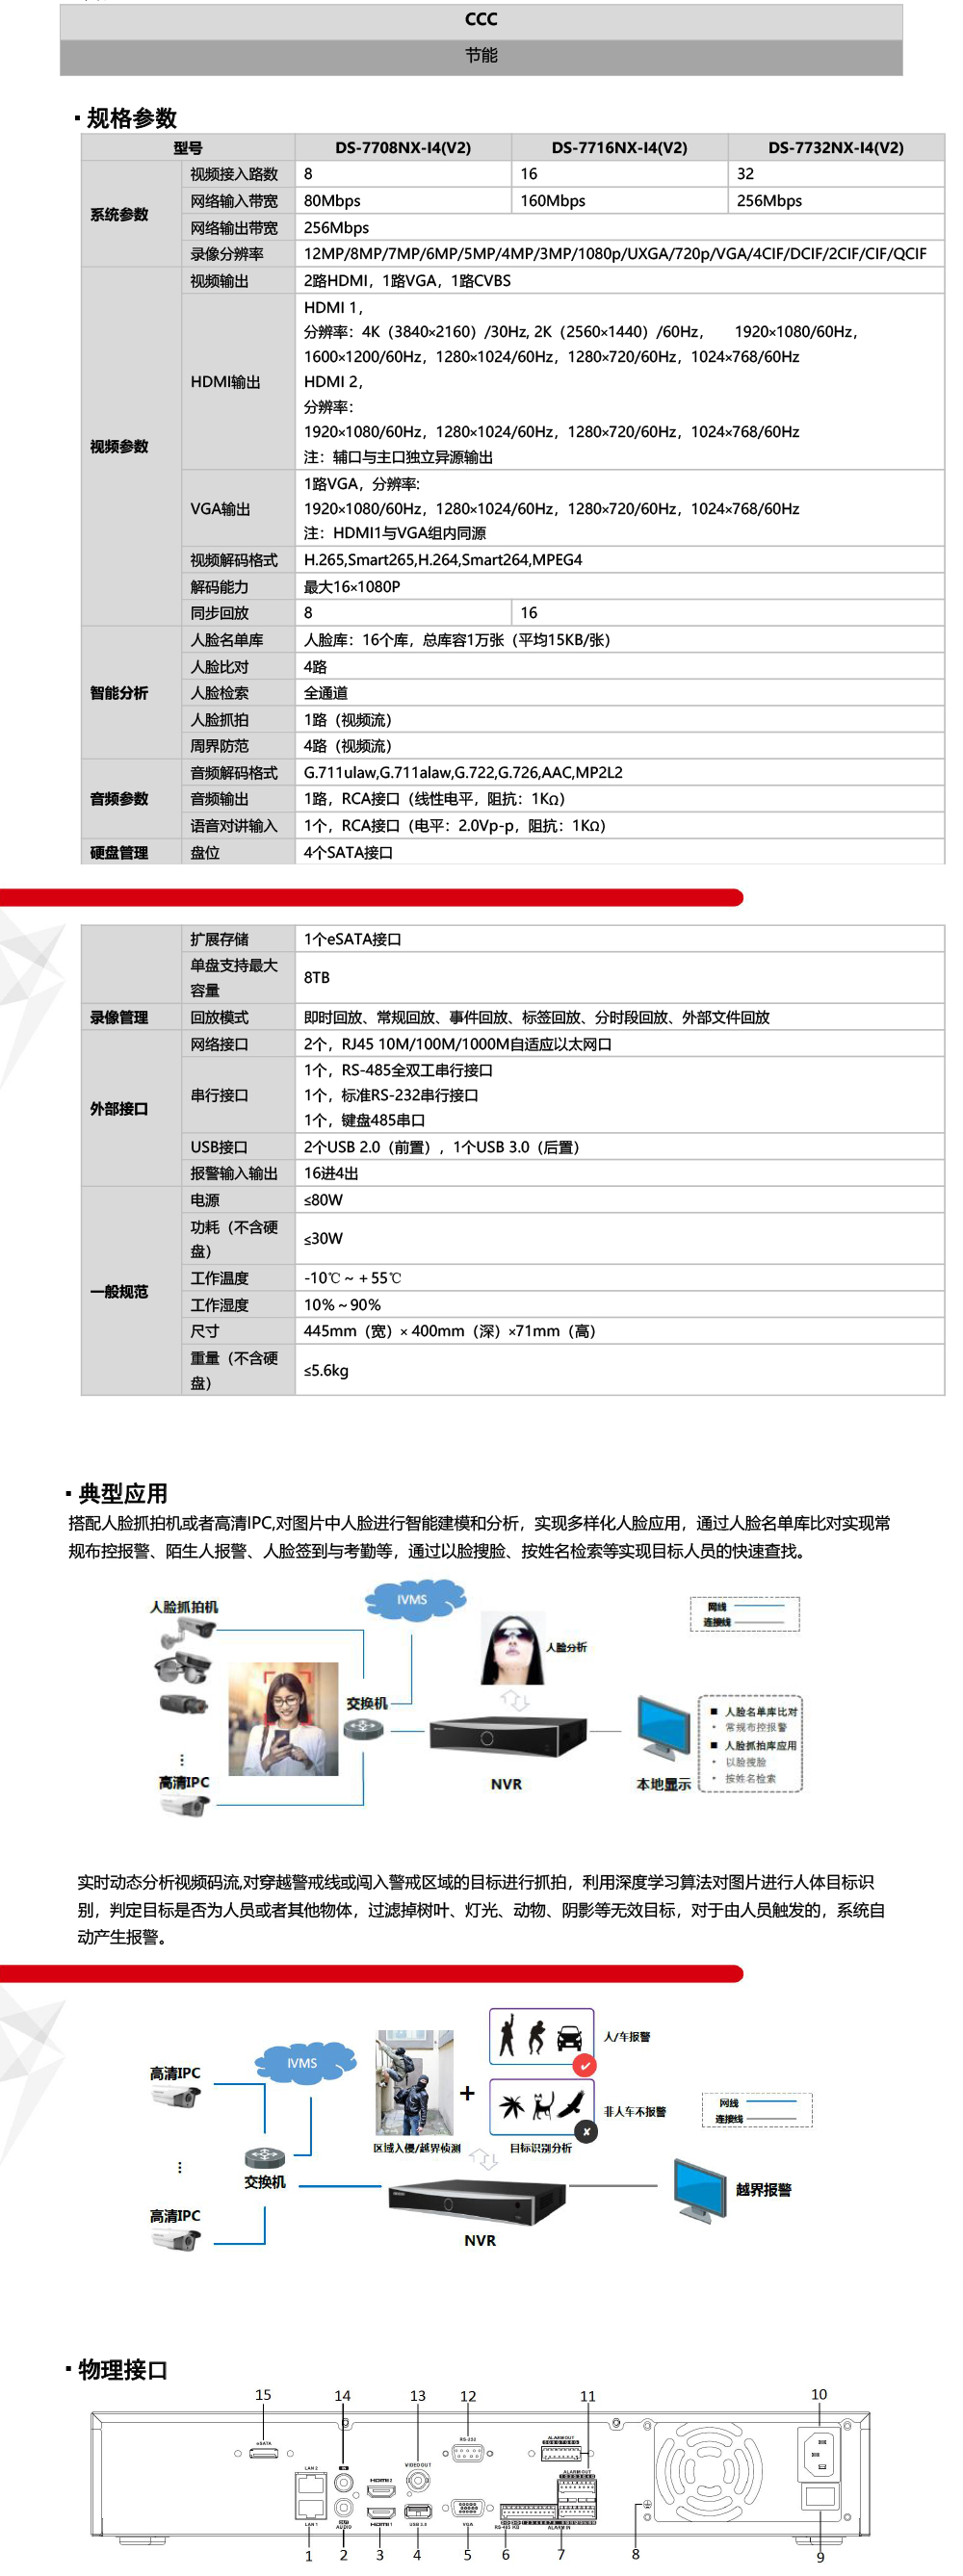Click the 人脸分析 face image
This screenshot has height=2576, width=963.
coord(512,1648)
